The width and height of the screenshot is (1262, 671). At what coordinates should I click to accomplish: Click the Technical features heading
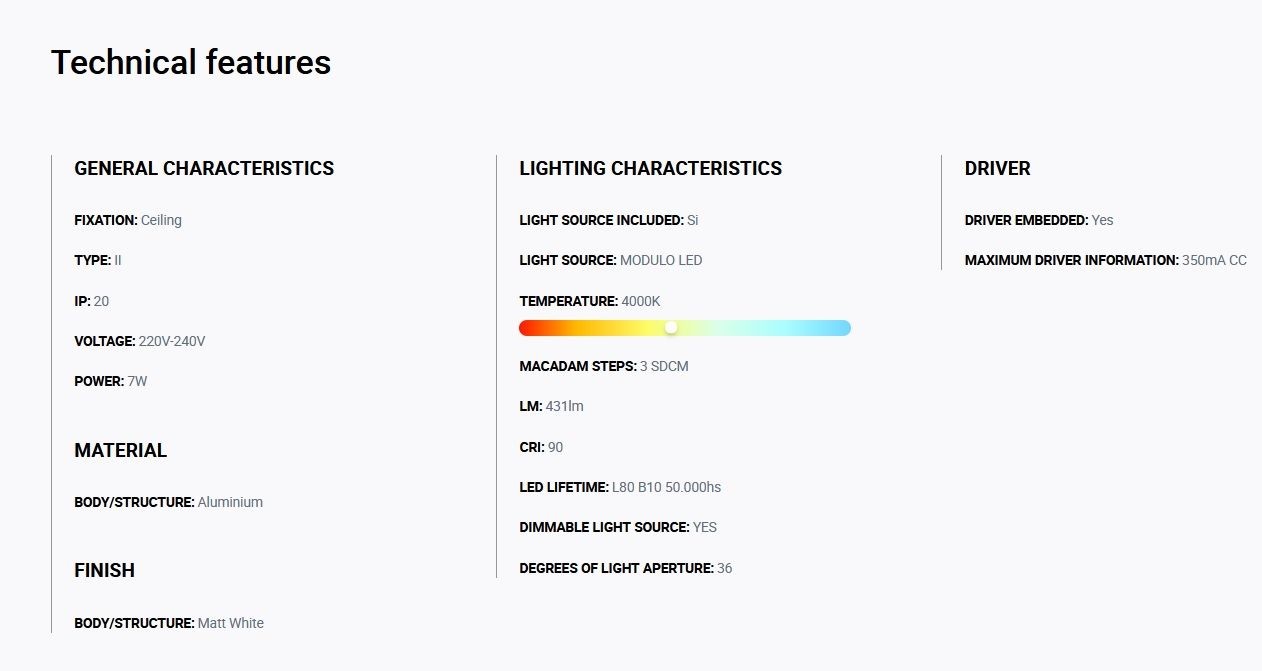coord(191,62)
